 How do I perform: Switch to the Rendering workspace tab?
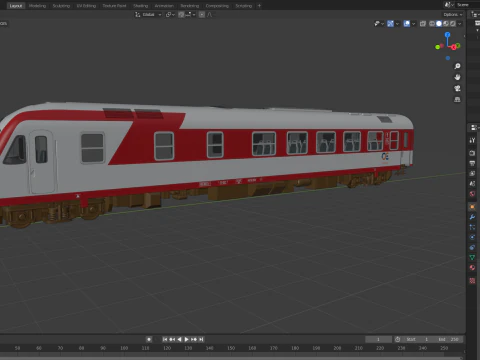coord(190,6)
